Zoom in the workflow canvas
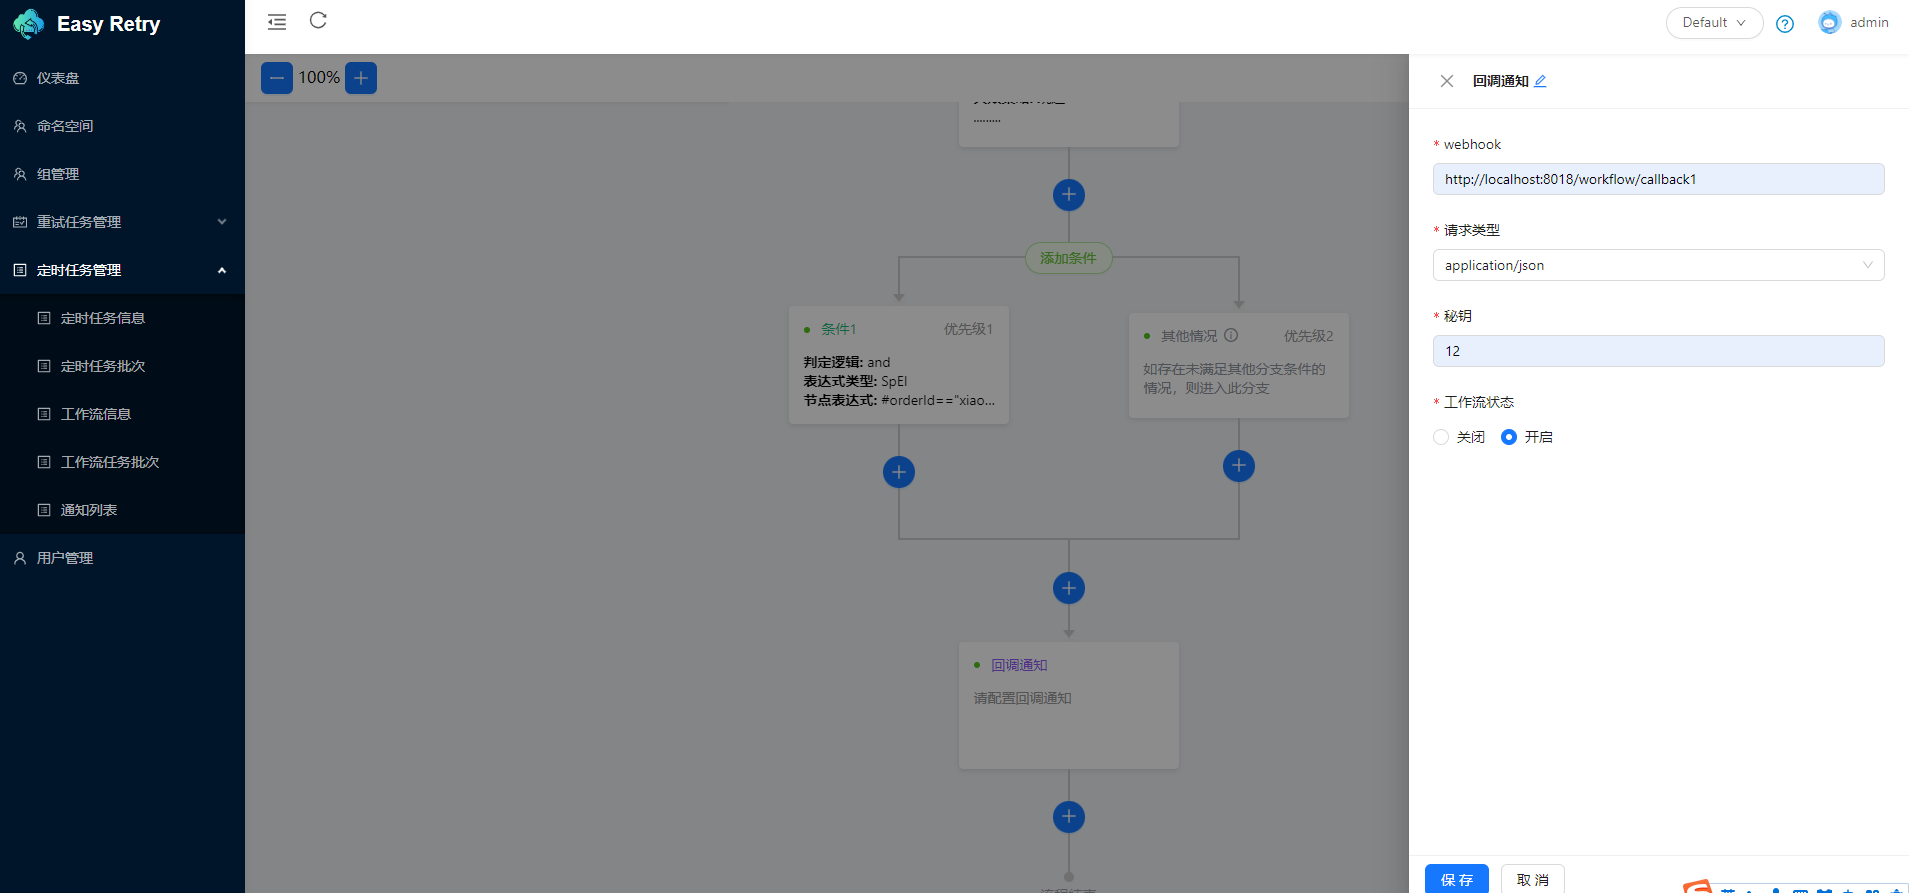1909x893 pixels. pyautogui.click(x=361, y=78)
